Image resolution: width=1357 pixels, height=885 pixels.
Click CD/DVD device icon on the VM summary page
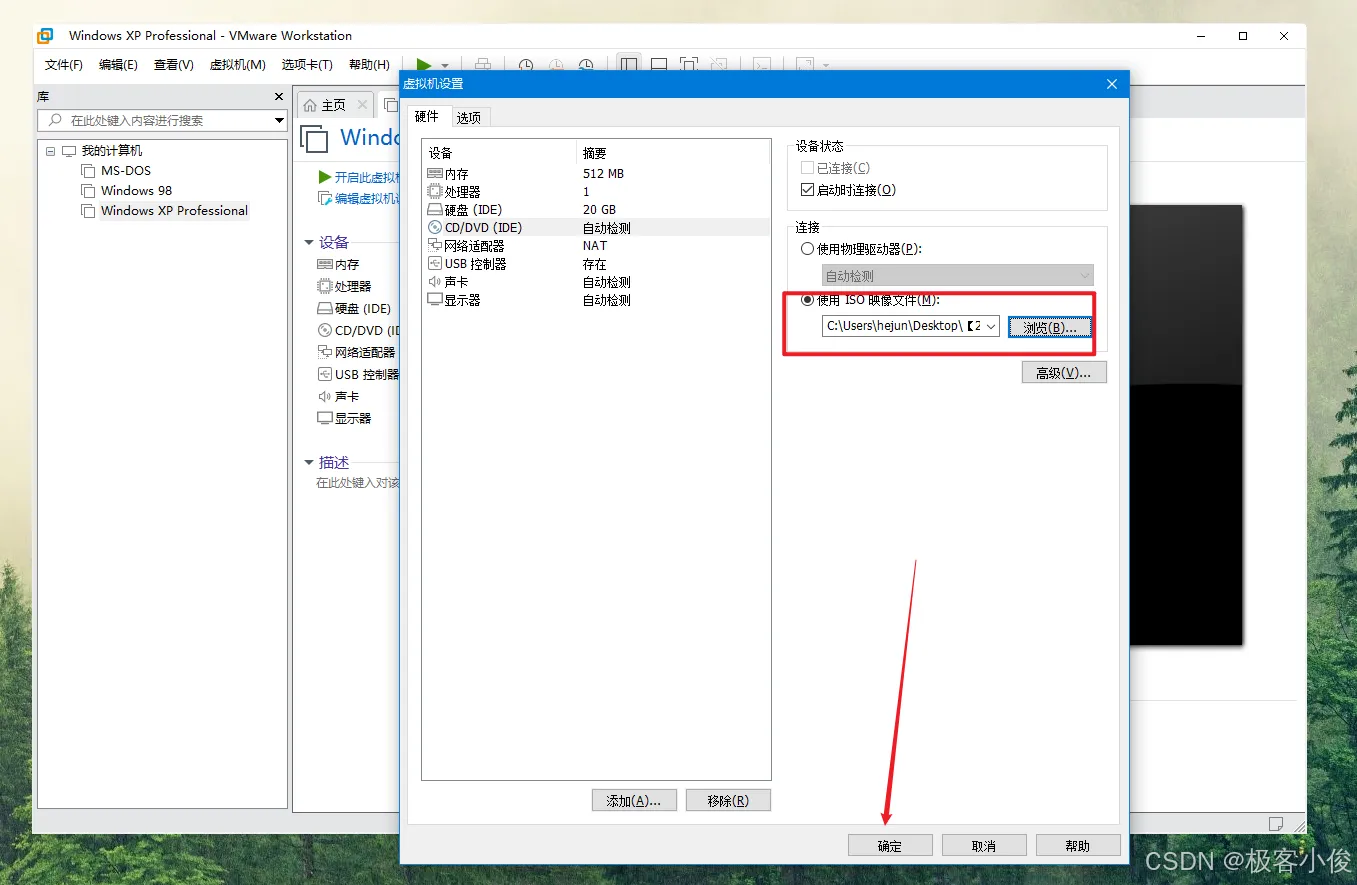[324, 330]
